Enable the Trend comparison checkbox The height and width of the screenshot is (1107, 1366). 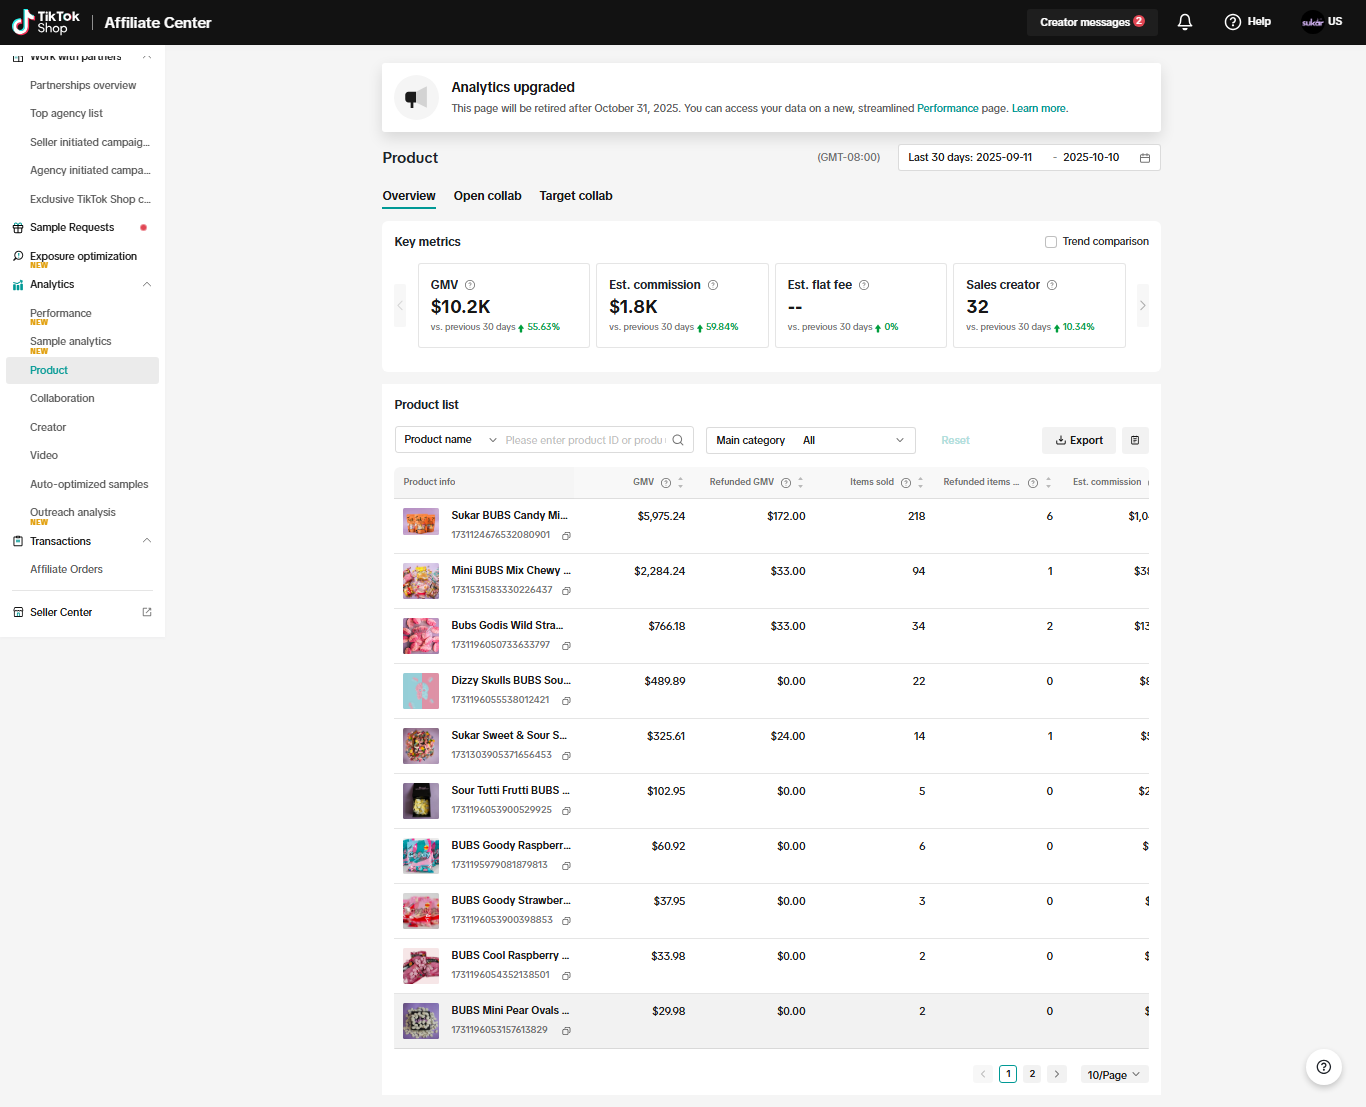pyautogui.click(x=1051, y=241)
